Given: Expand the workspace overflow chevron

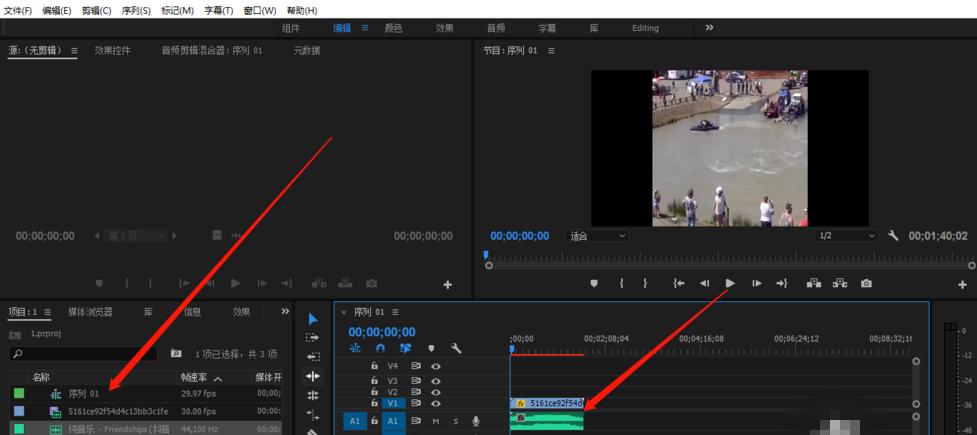Looking at the screenshot, I should (x=710, y=28).
